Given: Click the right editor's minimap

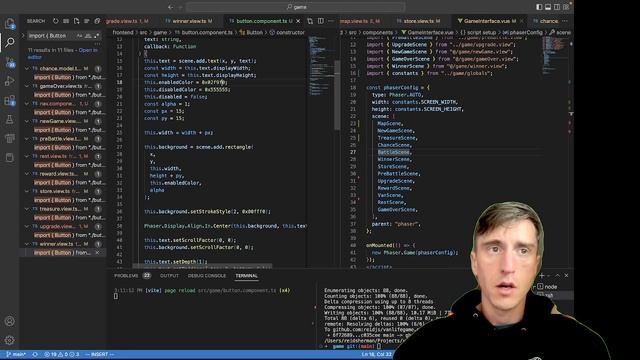Looking at the screenshot, I should click(x=553, y=55).
